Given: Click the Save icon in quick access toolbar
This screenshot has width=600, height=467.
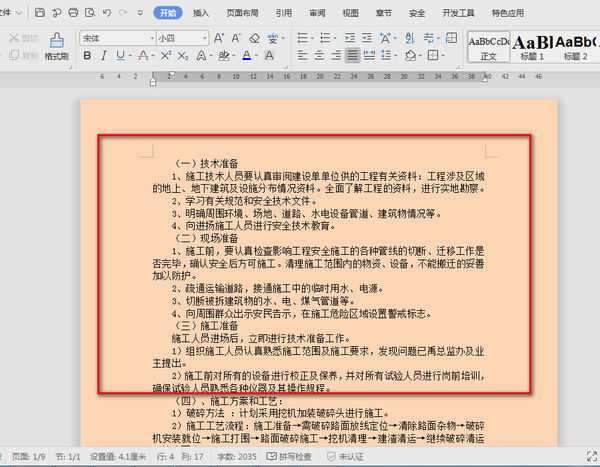Looking at the screenshot, I should 39,14.
